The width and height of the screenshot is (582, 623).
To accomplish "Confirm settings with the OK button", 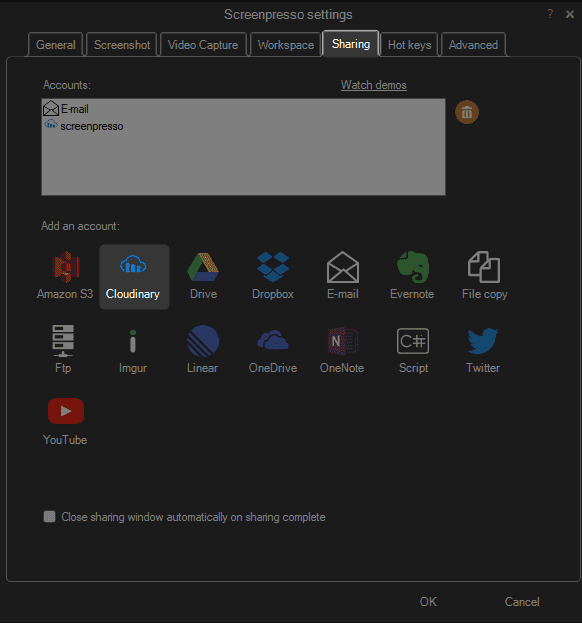I will [428, 602].
